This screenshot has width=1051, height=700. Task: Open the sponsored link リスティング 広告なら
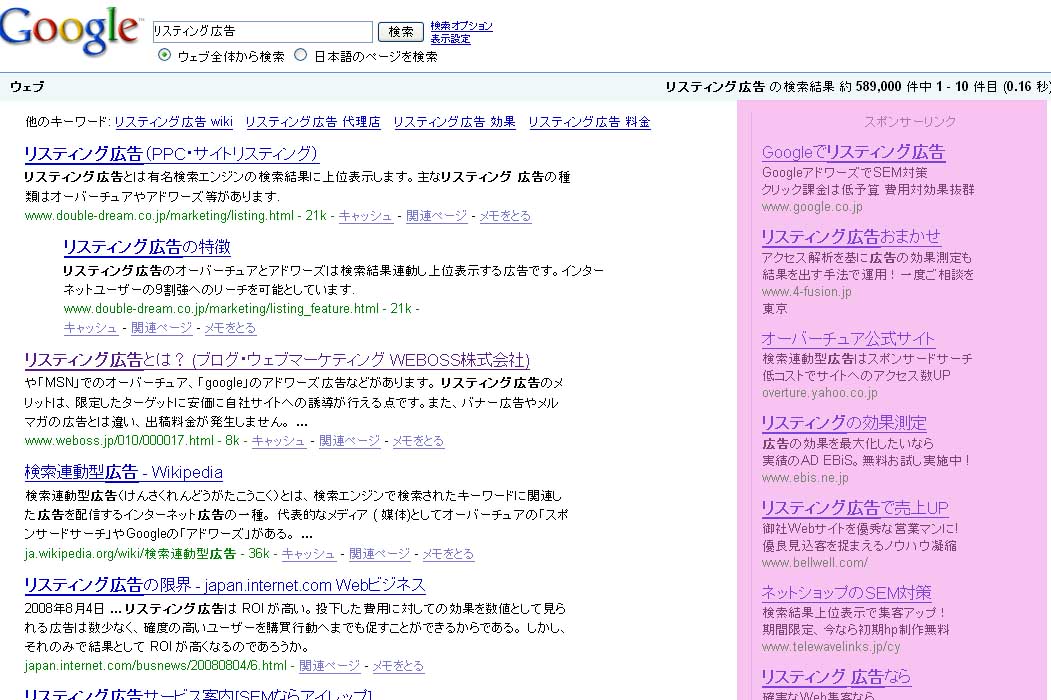(x=836, y=677)
